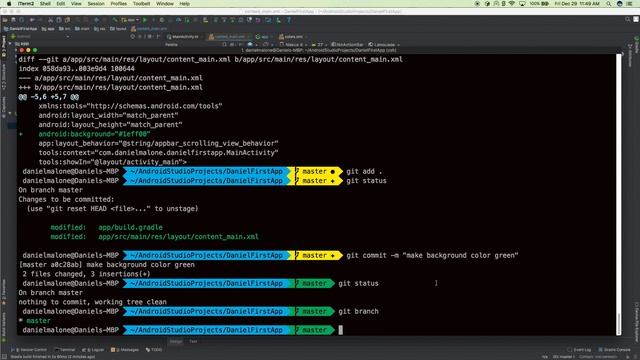
Task: Click the "* master" branch listing line
Action: (35, 321)
